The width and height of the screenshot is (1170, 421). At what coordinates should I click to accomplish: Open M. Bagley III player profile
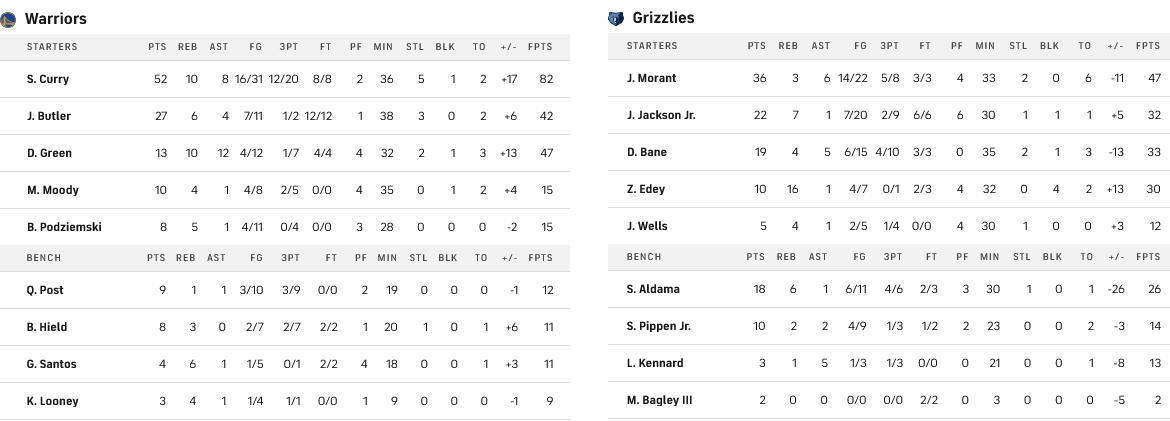[660, 400]
